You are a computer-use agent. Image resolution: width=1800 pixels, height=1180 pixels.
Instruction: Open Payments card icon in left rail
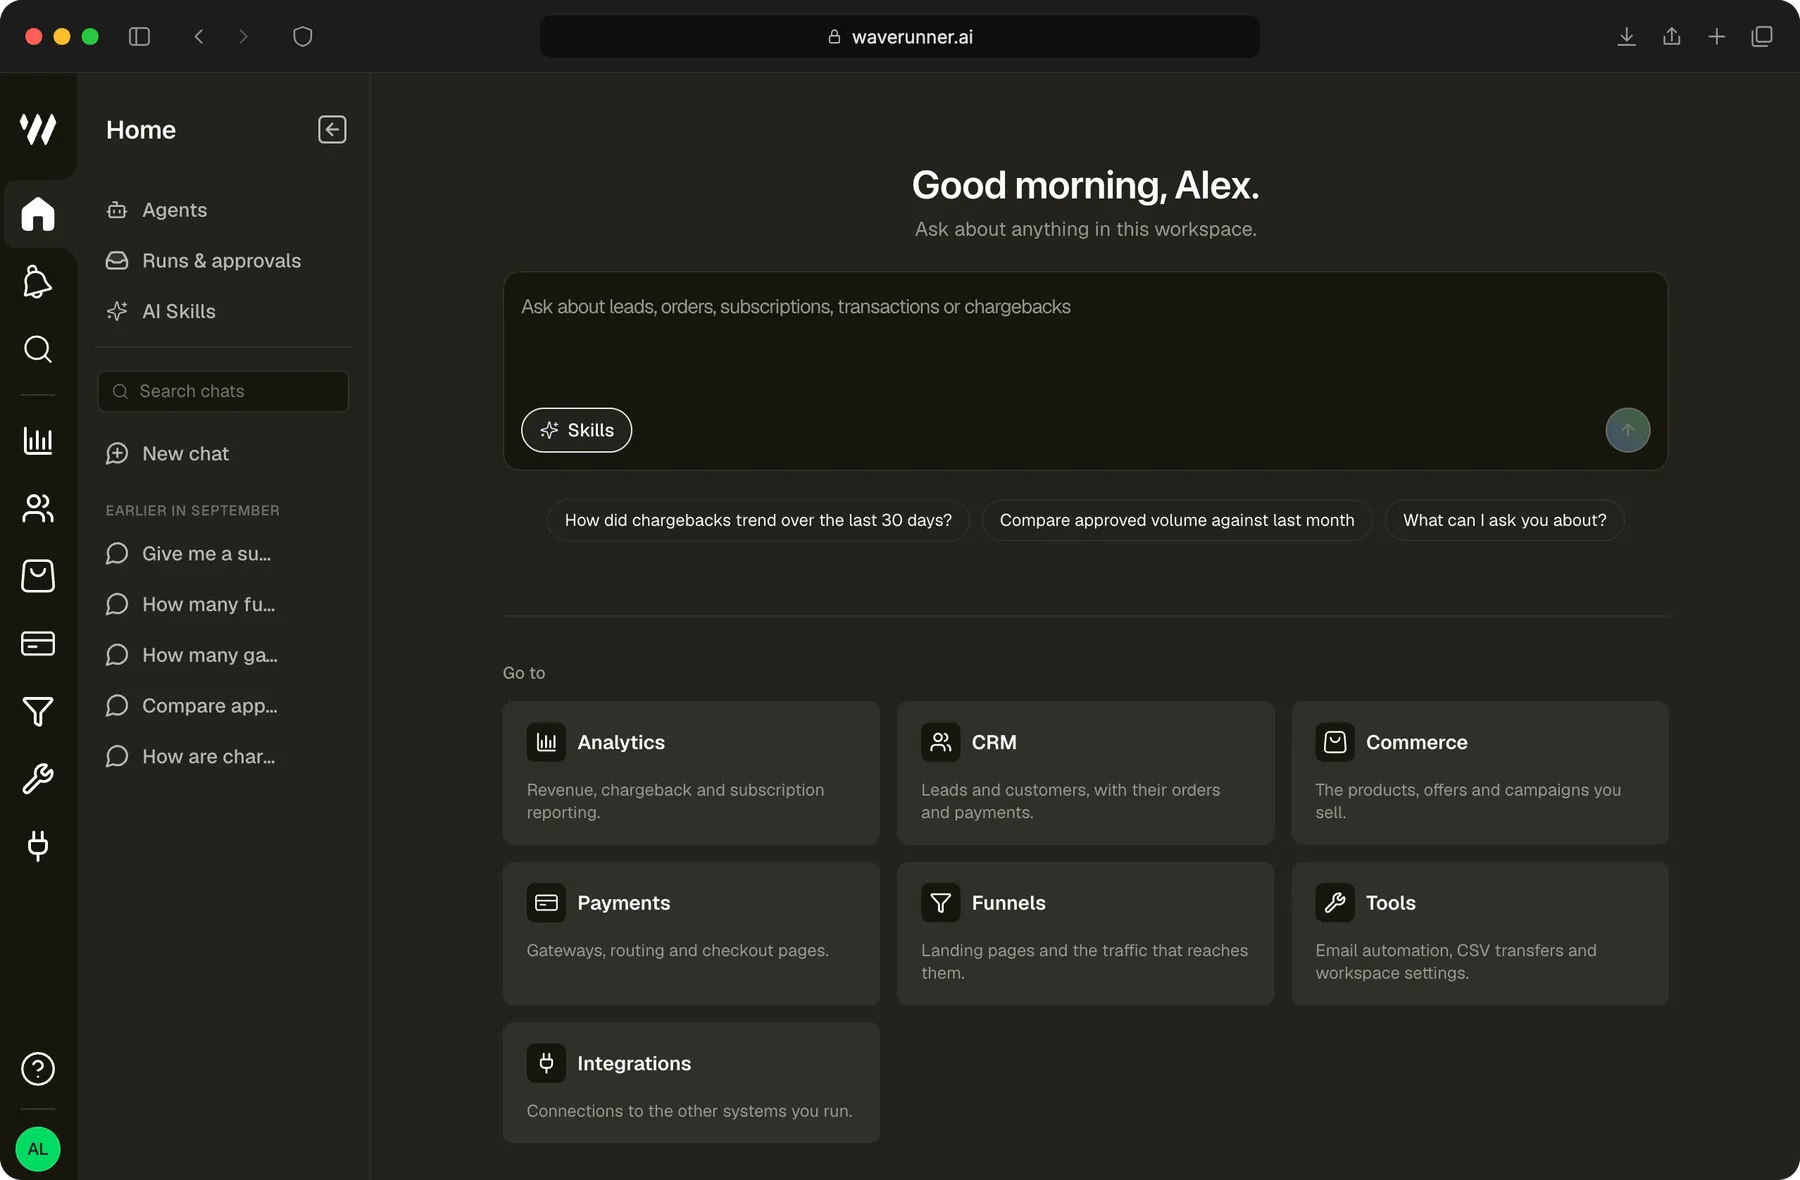(x=38, y=643)
